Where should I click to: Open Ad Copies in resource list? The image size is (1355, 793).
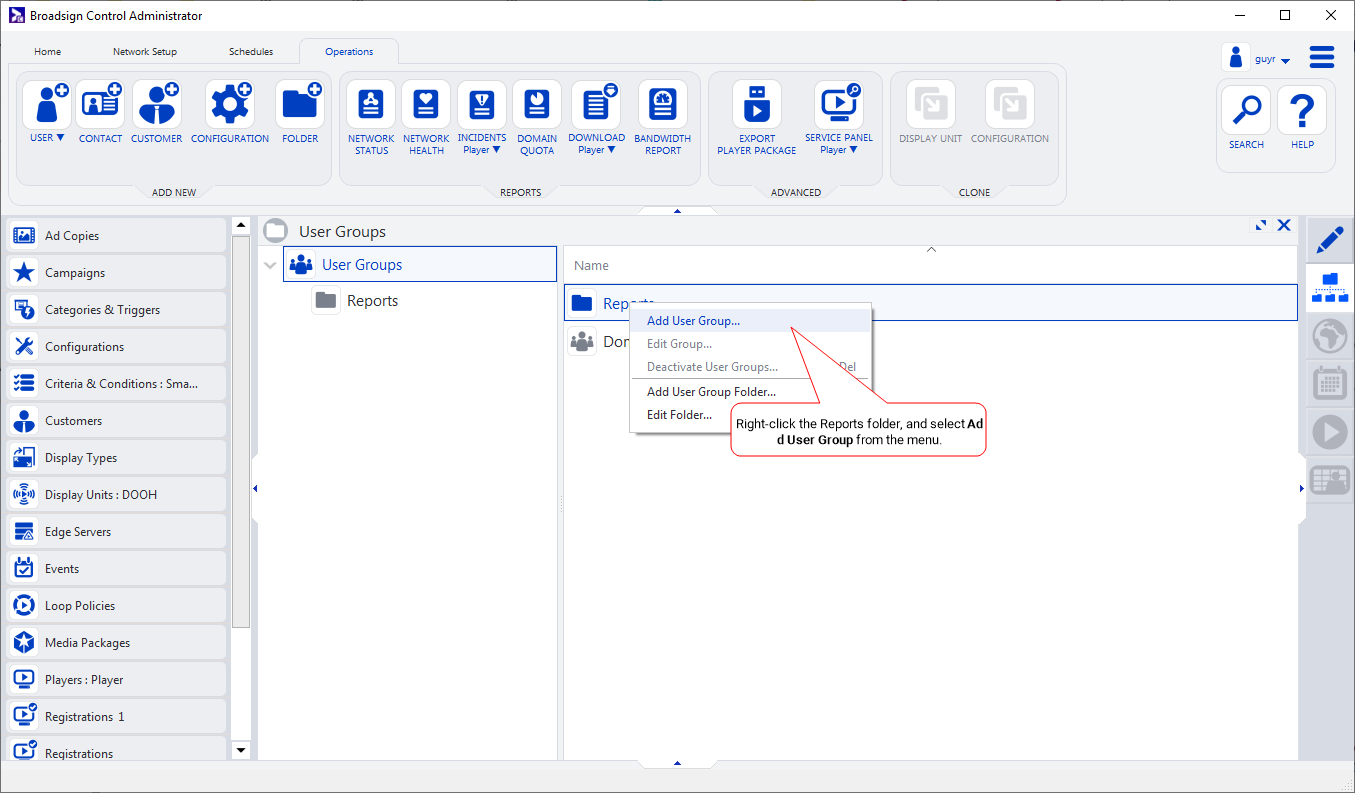(x=116, y=236)
